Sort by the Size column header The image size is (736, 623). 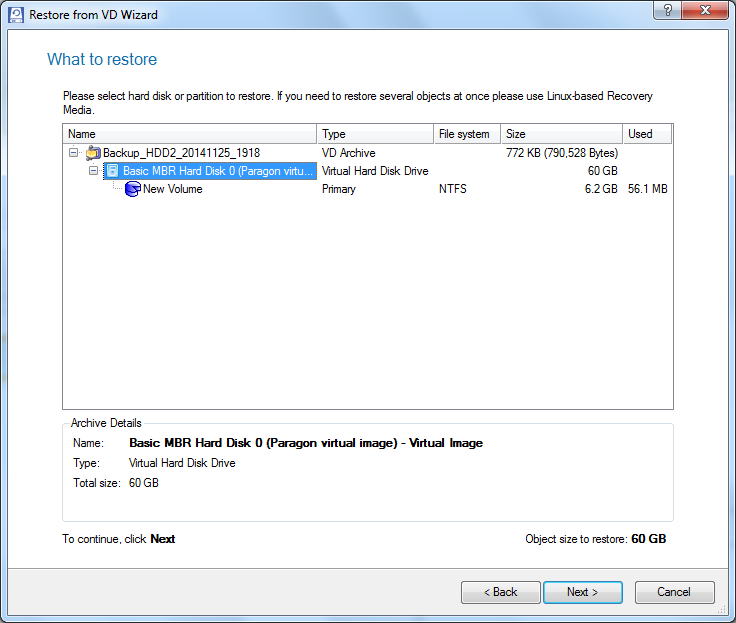(562, 134)
